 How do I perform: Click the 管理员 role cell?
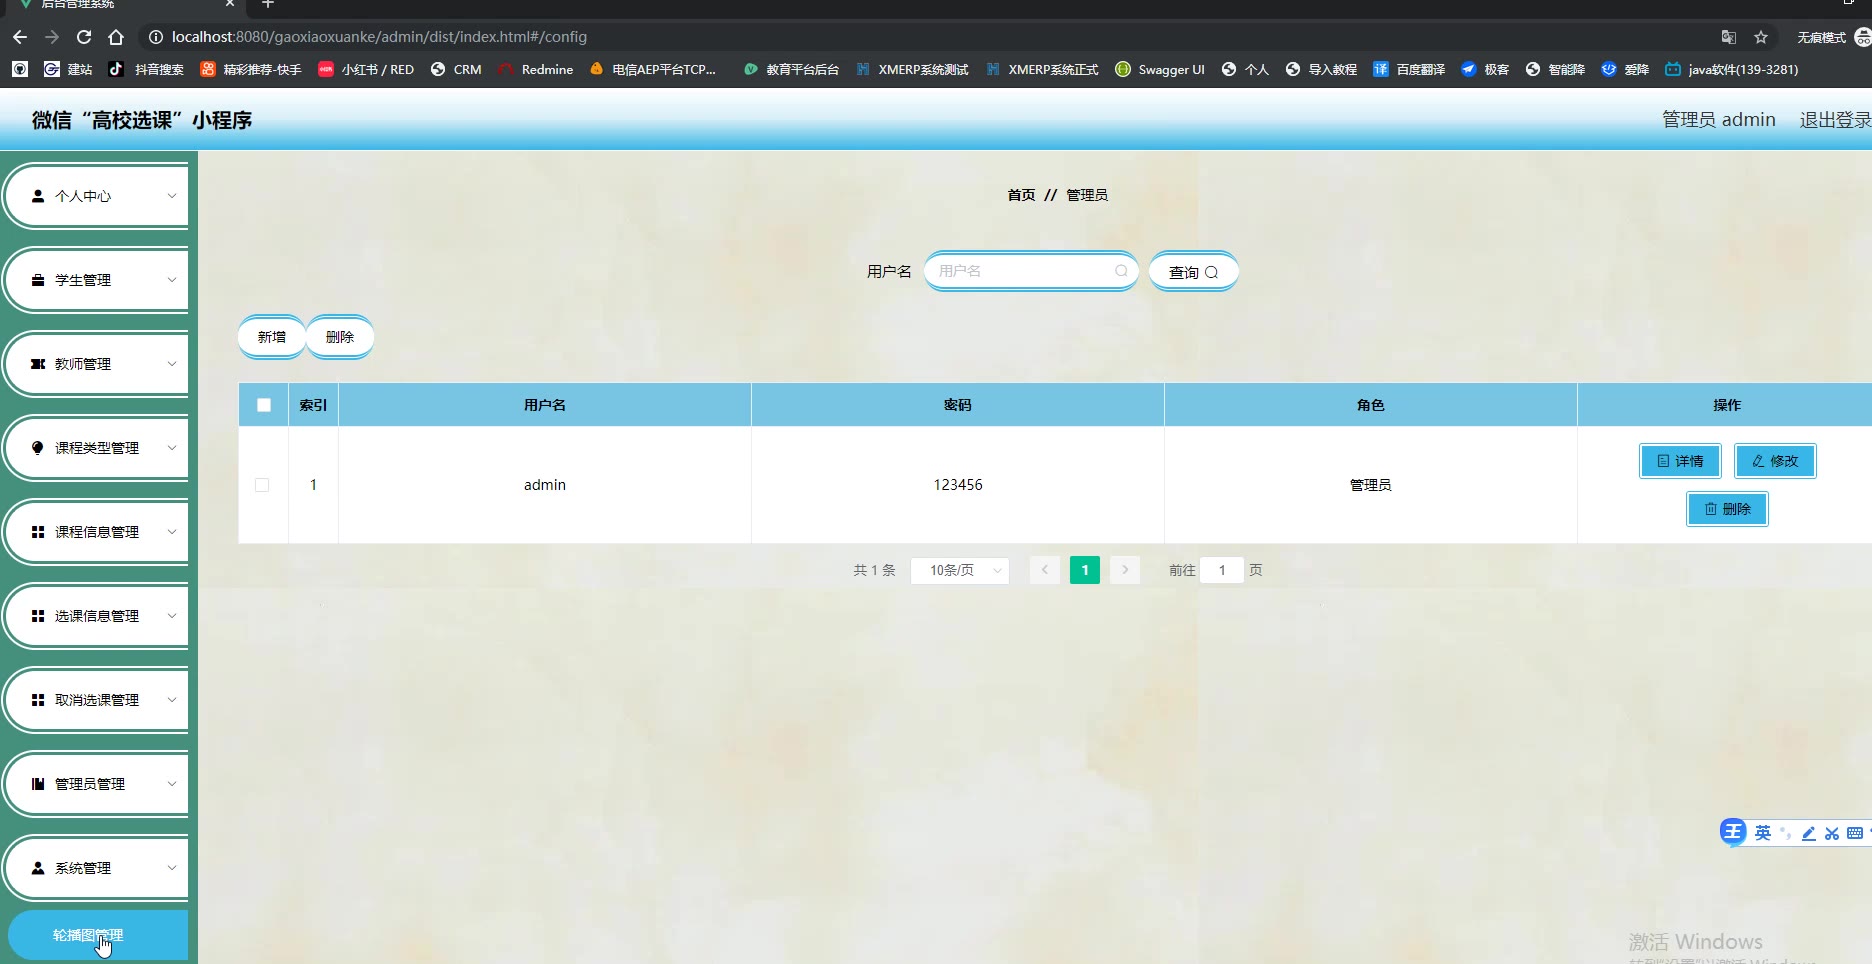(1371, 485)
